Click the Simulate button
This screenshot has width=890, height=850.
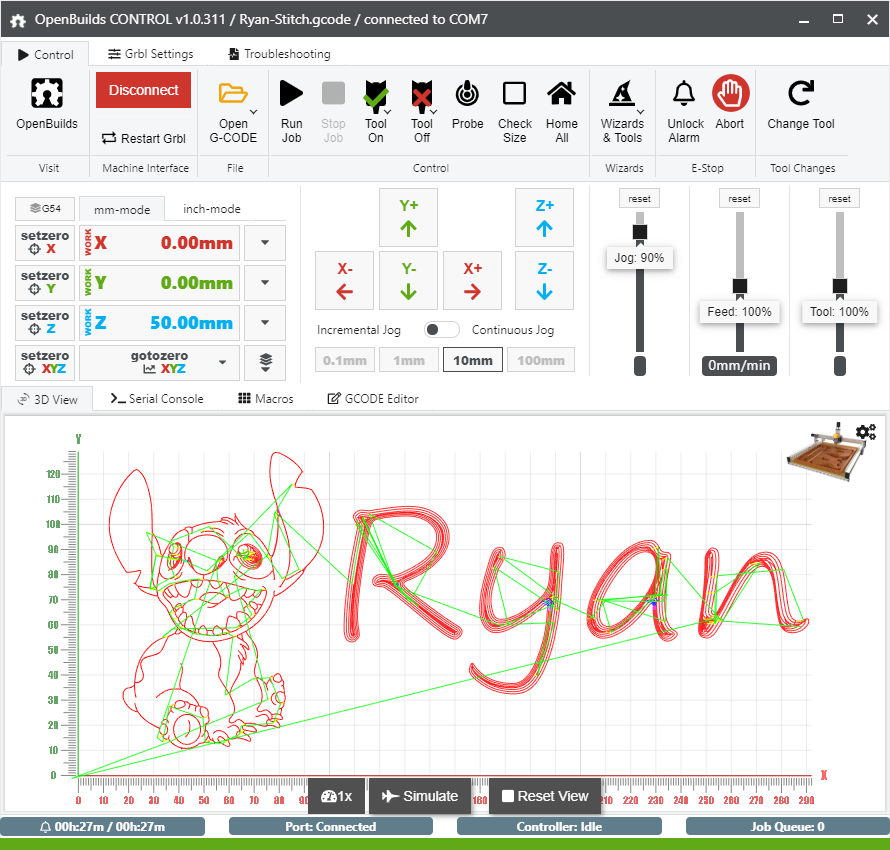(x=421, y=796)
